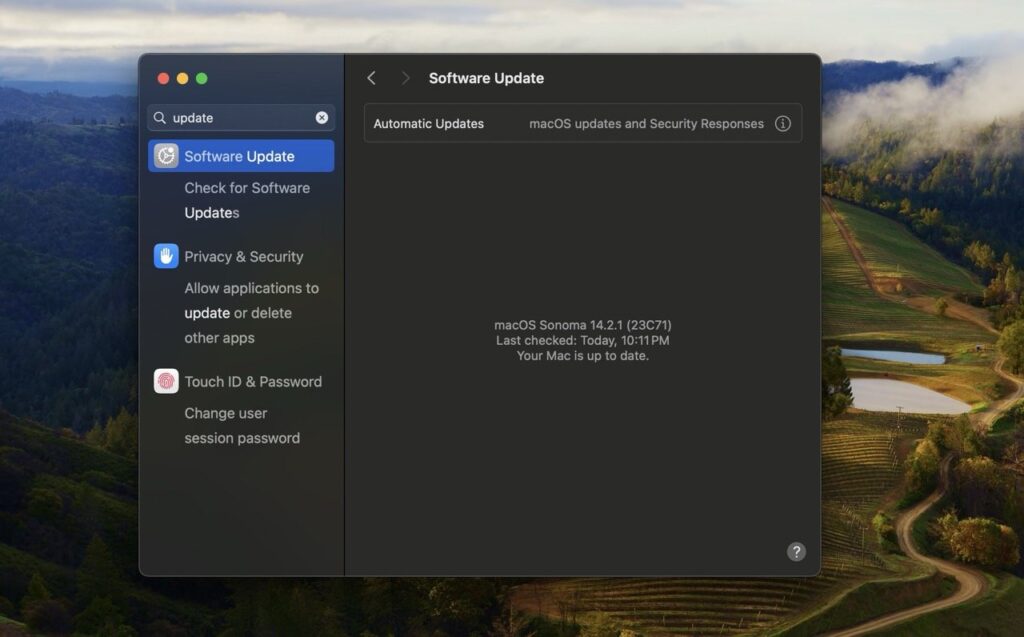Click the Automatic Updates label
Screen dimensions: 1024x637
pyautogui.click(x=428, y=124)
